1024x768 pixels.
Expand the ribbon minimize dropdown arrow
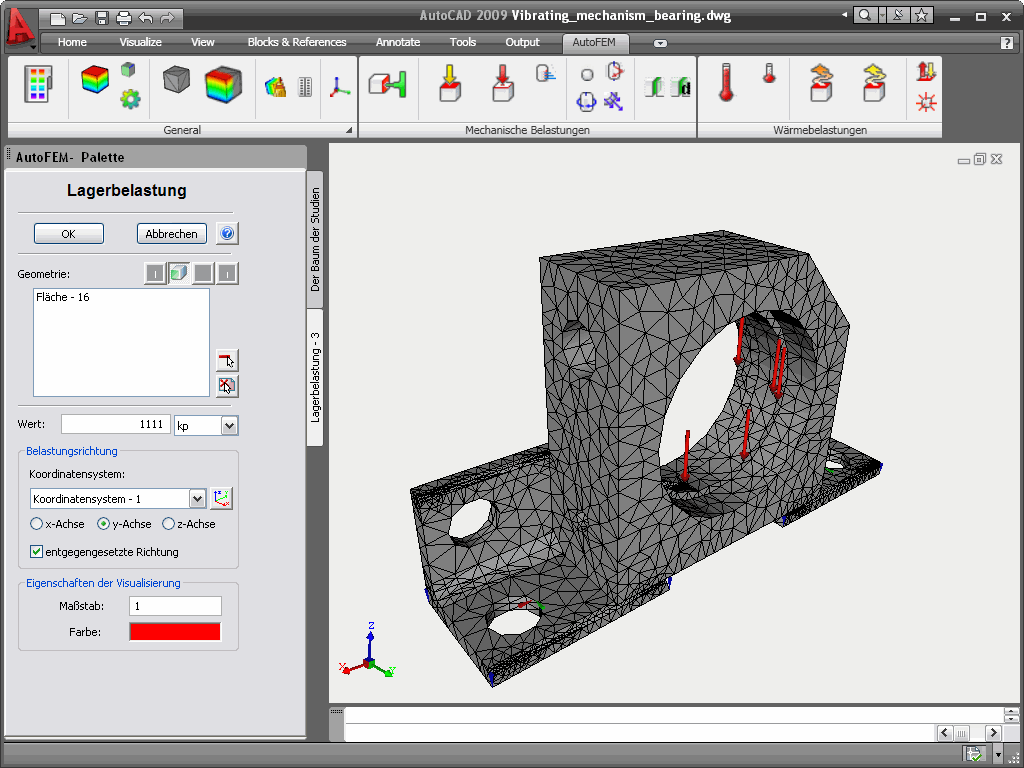[x=660, y=43]
